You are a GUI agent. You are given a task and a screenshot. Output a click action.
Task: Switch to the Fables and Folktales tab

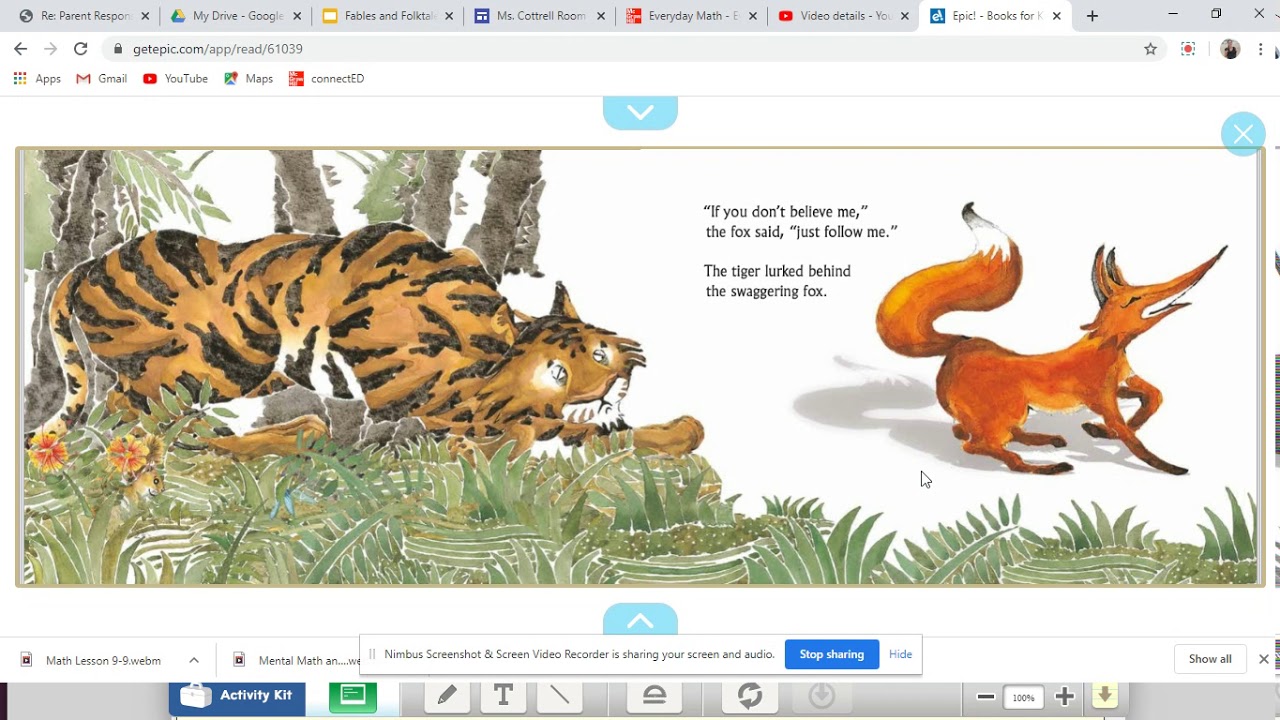tap(386, 16)
